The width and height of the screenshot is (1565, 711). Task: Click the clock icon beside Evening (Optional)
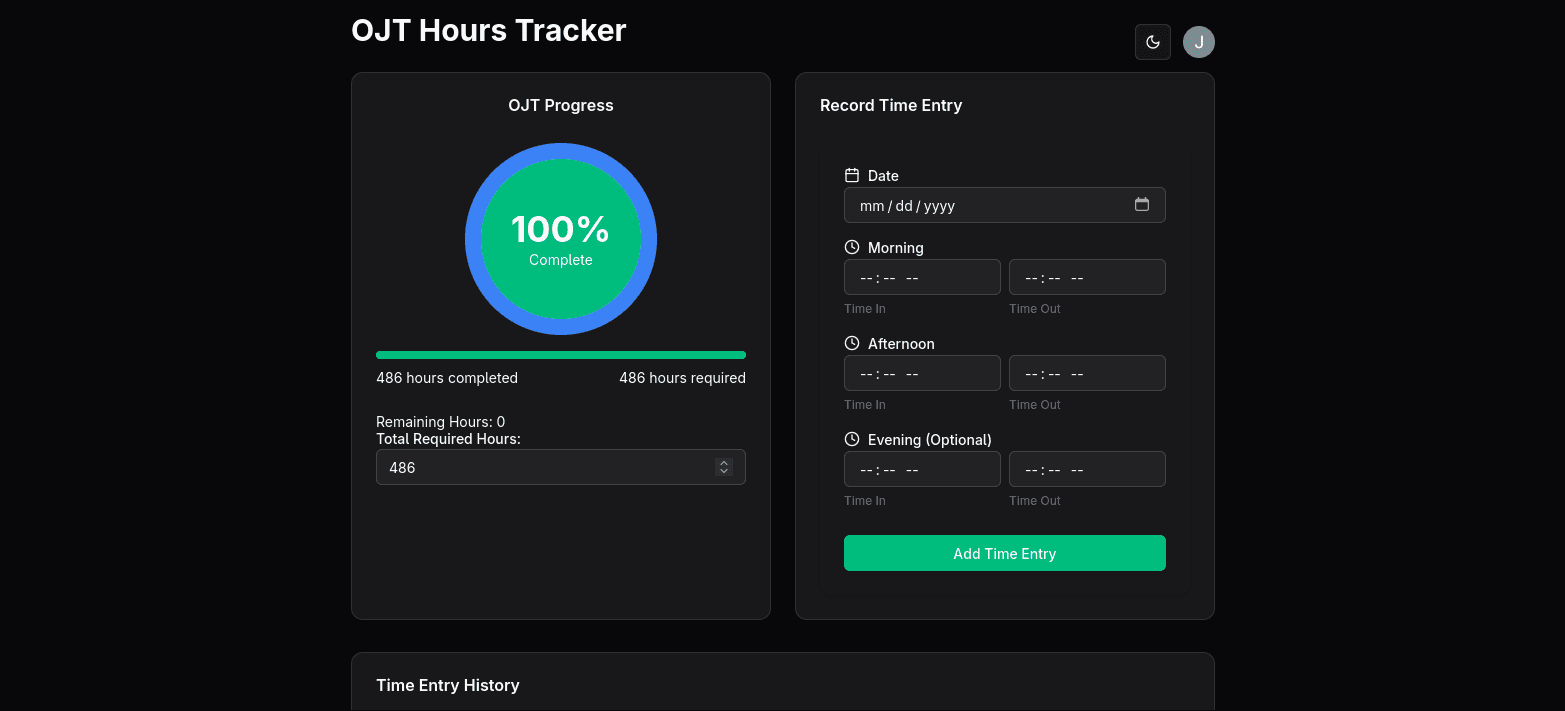pyautogui.click(x=852, y=438)
